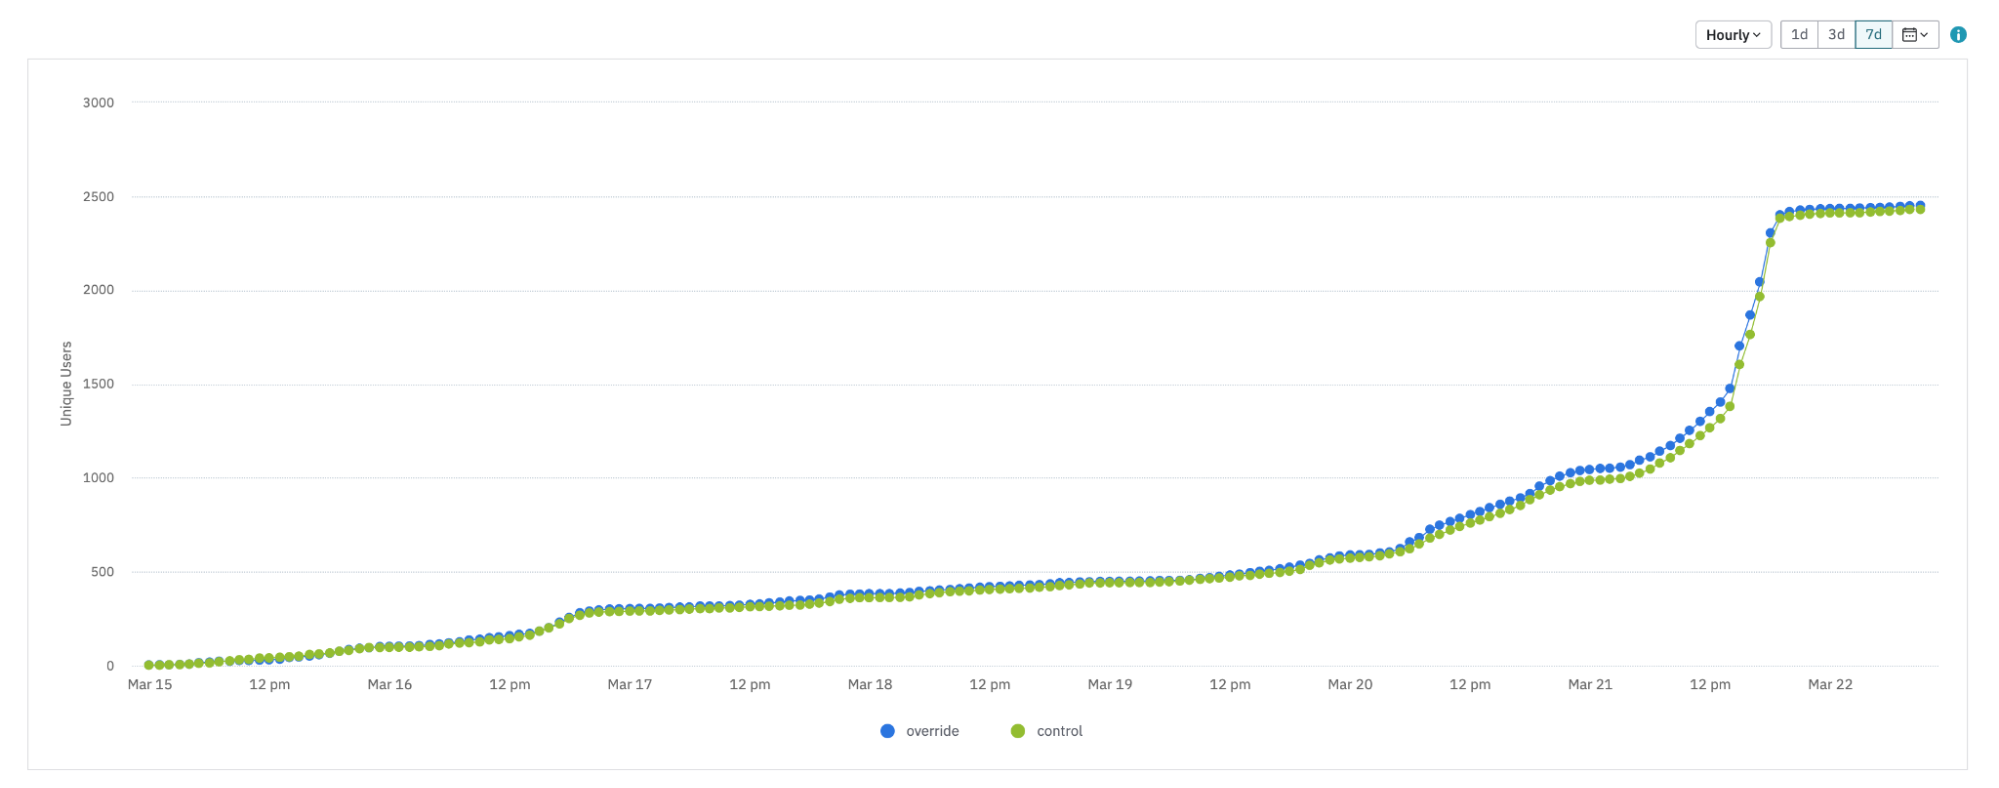Click the Unique Users axis title

(x=66, y=384)
